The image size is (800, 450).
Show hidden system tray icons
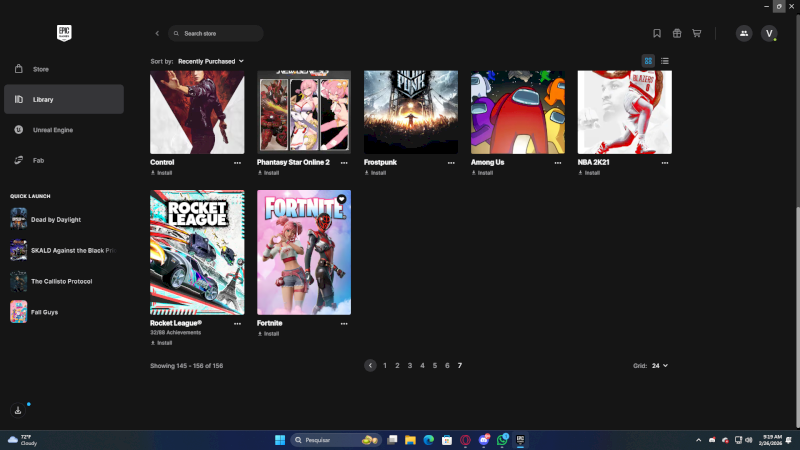pos(698,440)
